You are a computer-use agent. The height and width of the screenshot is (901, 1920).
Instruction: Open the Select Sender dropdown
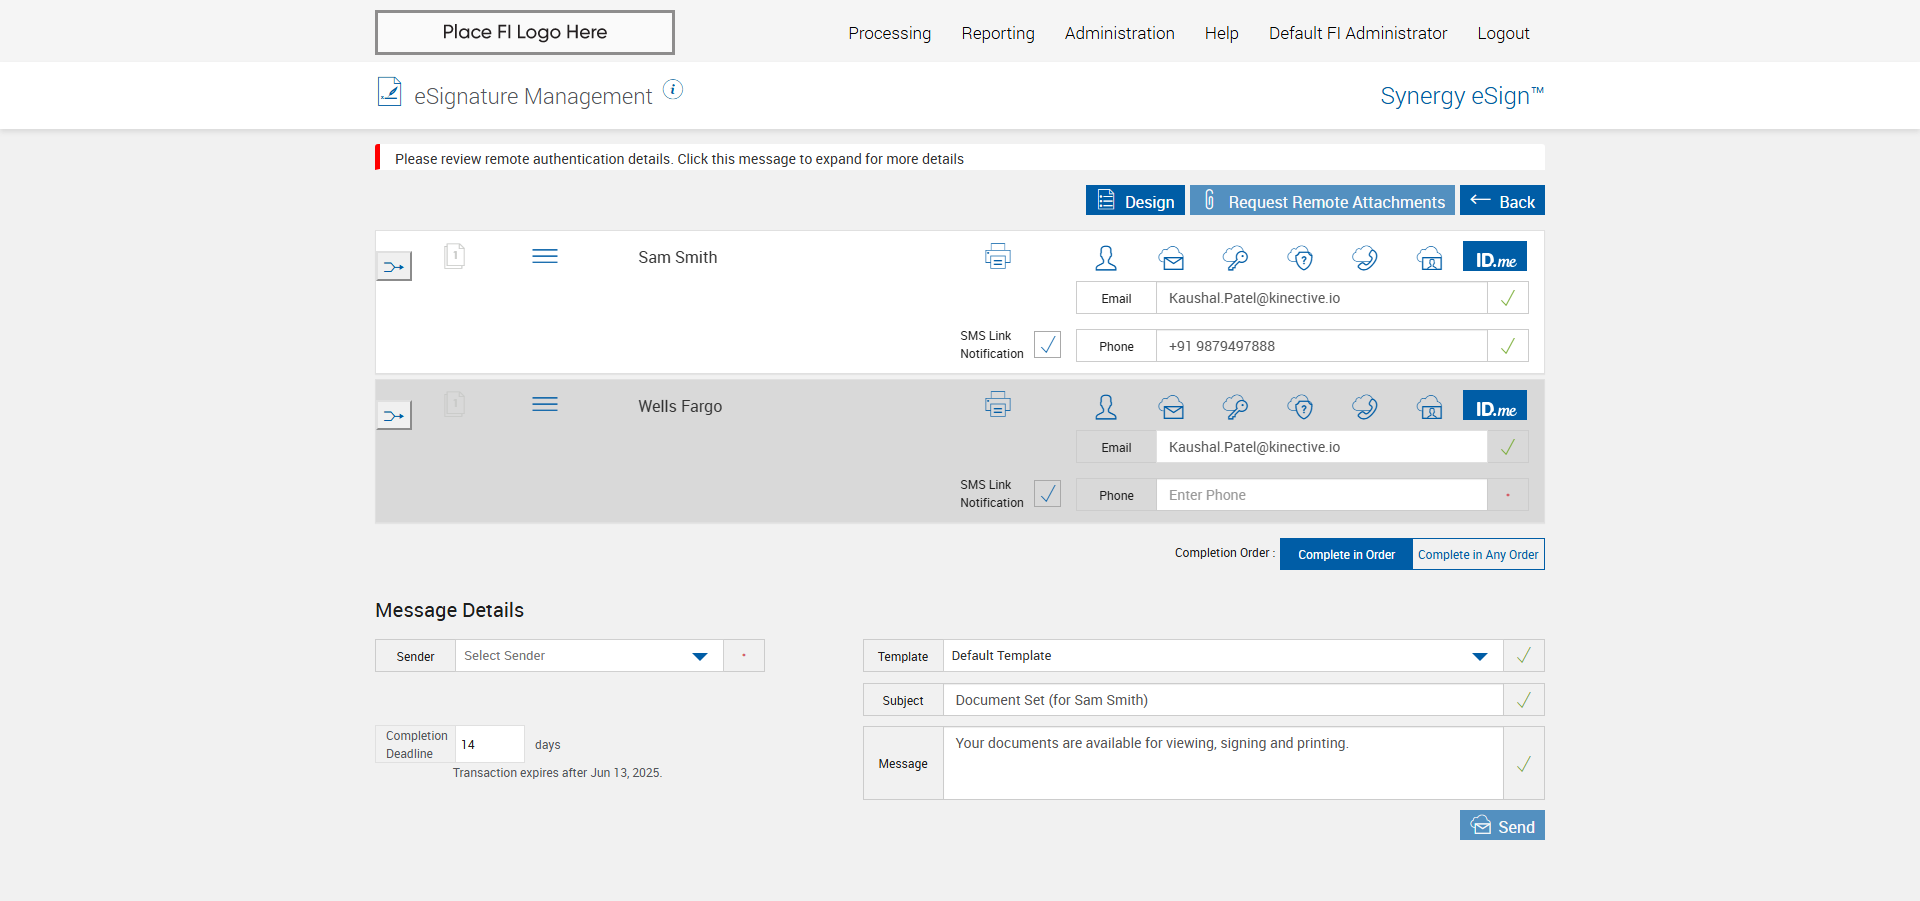[589, 656]
